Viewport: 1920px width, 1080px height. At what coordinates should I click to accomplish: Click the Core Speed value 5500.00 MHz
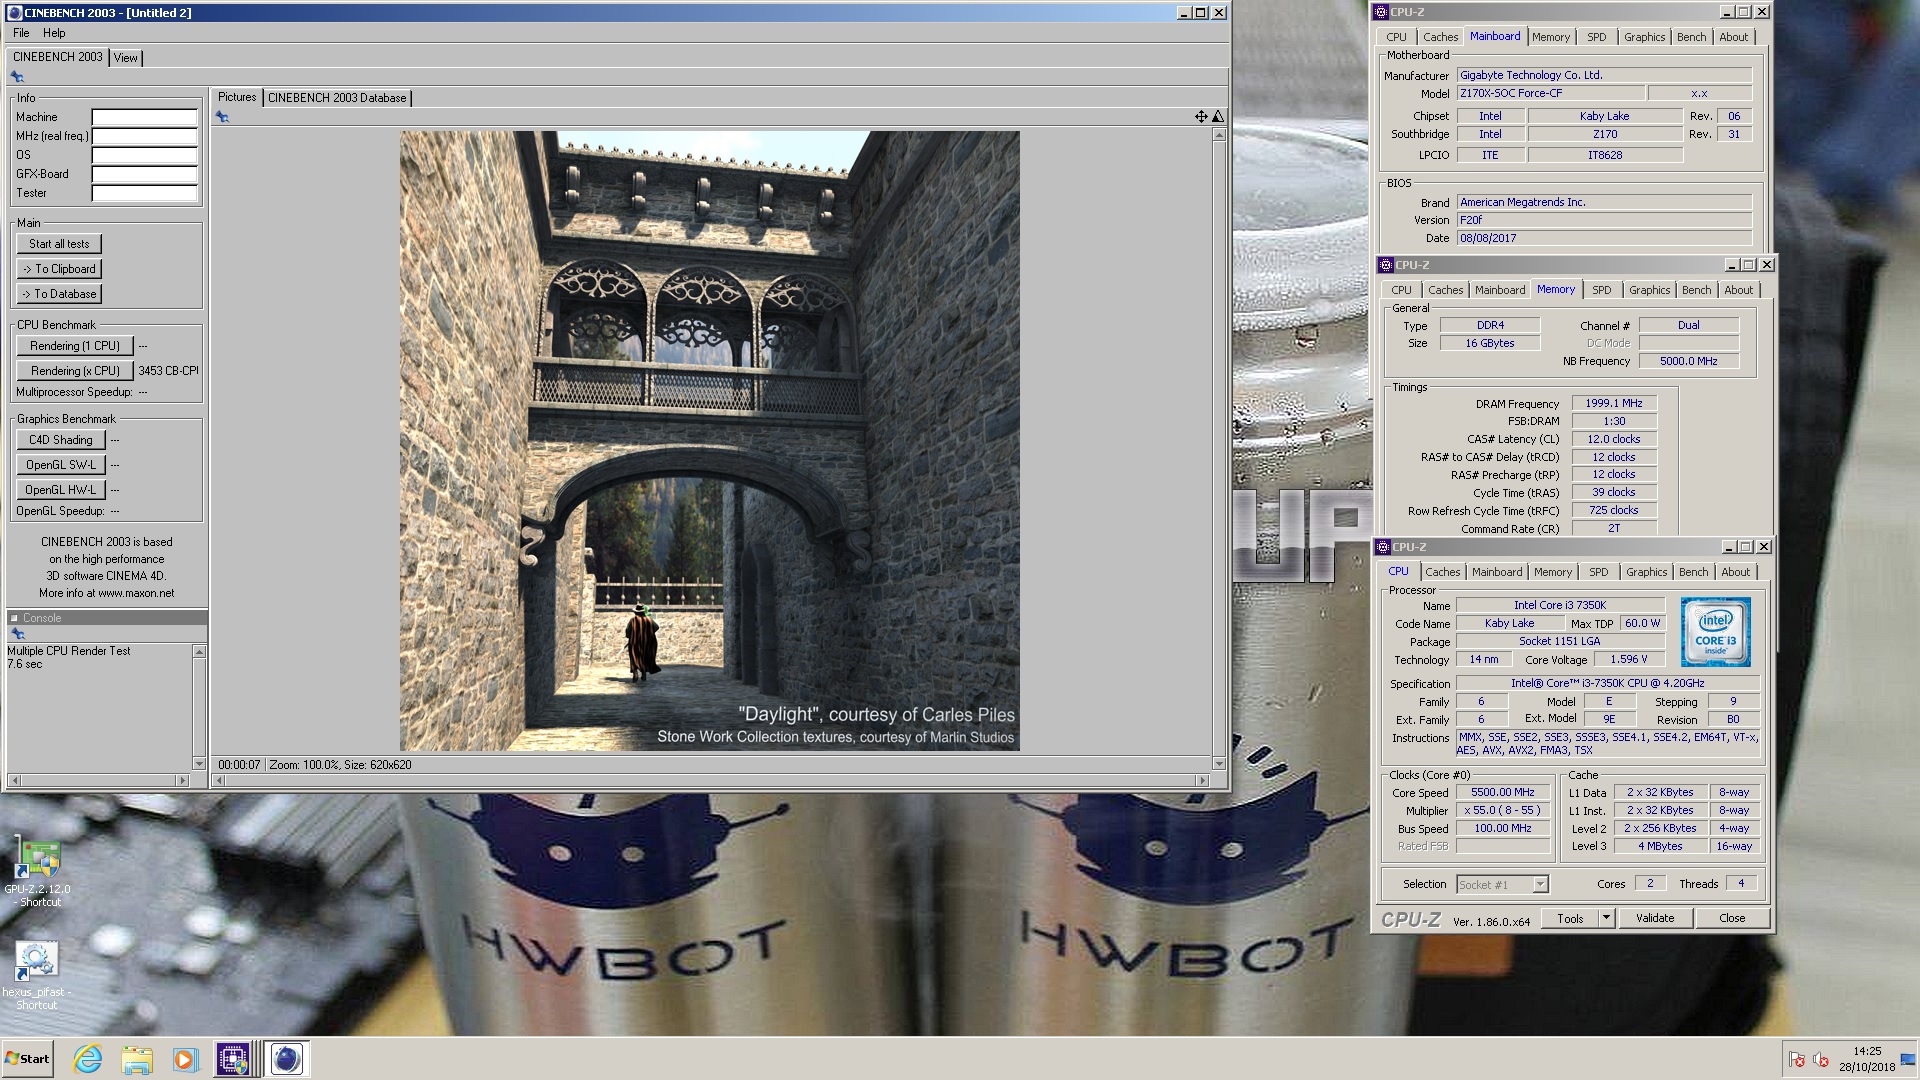1503,792
